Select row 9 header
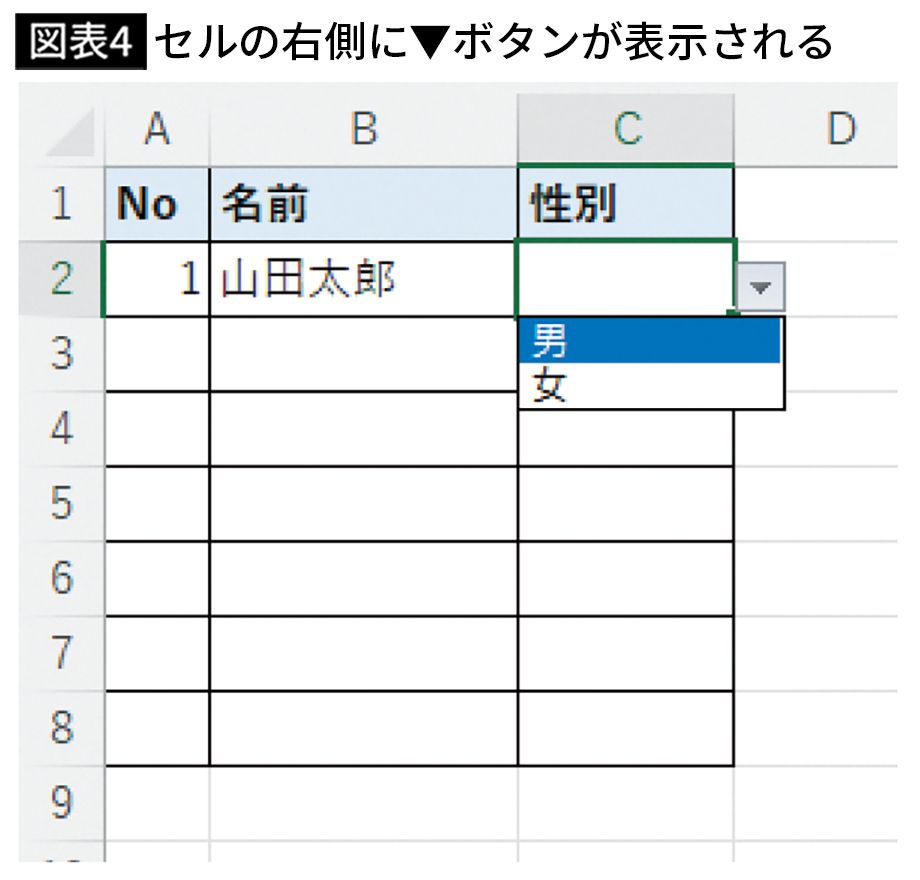This screenshot has height=880, width=920. click(62, 802)
